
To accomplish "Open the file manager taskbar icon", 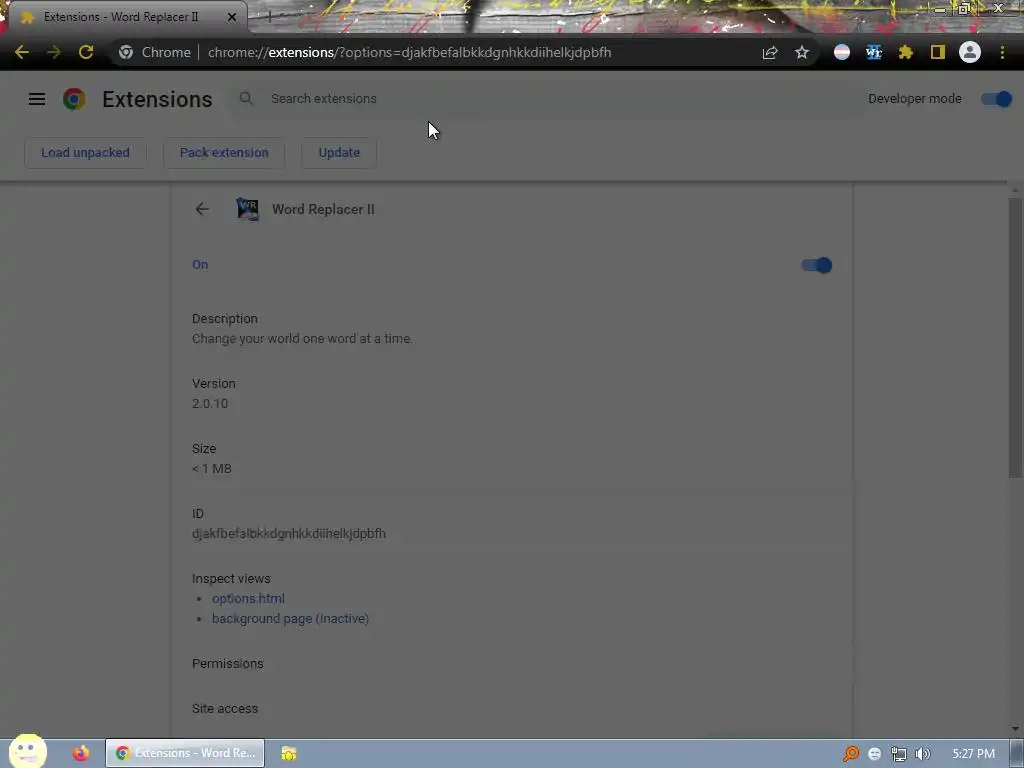I will [289, 754].
